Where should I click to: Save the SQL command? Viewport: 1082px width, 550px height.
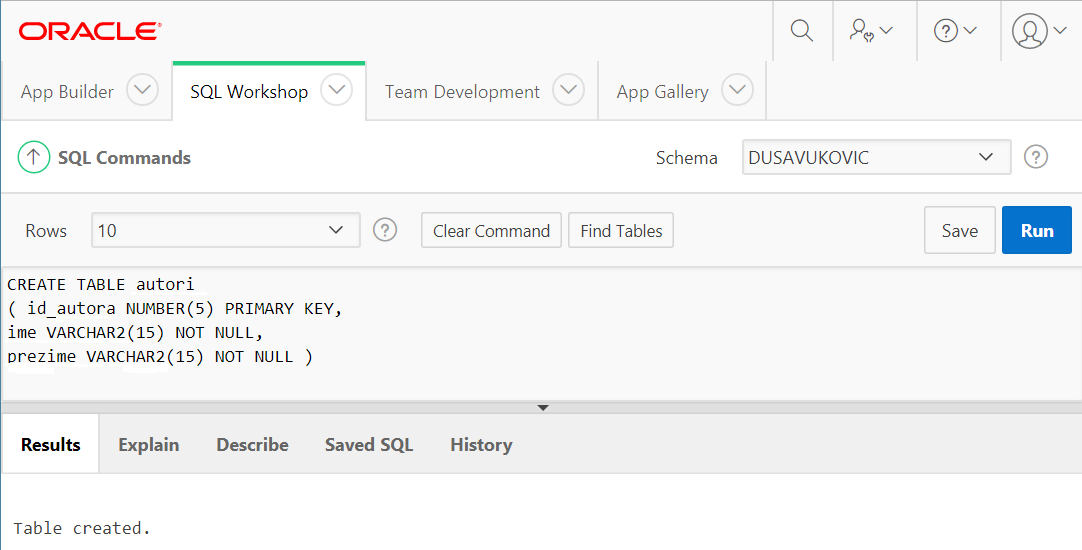coord(960,230)
